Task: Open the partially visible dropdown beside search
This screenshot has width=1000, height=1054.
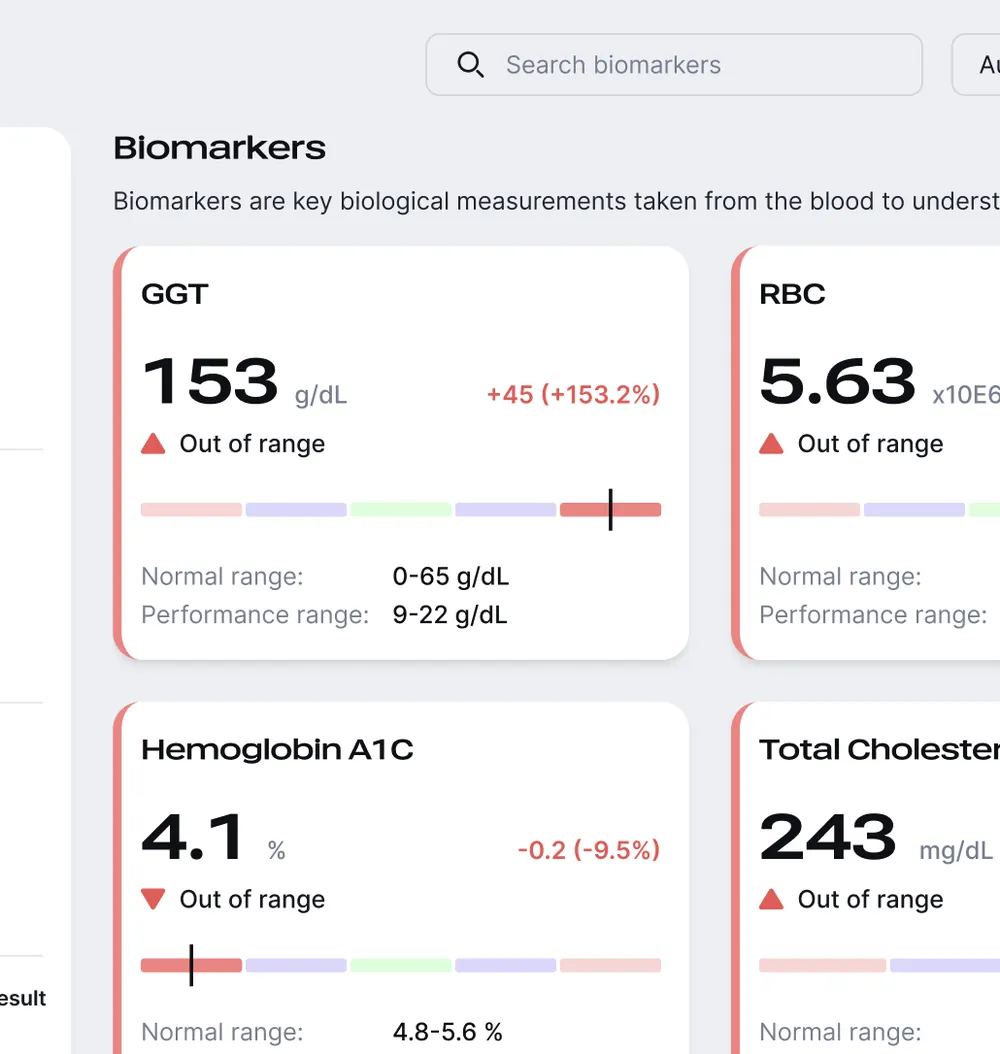Action: (976, 65)
